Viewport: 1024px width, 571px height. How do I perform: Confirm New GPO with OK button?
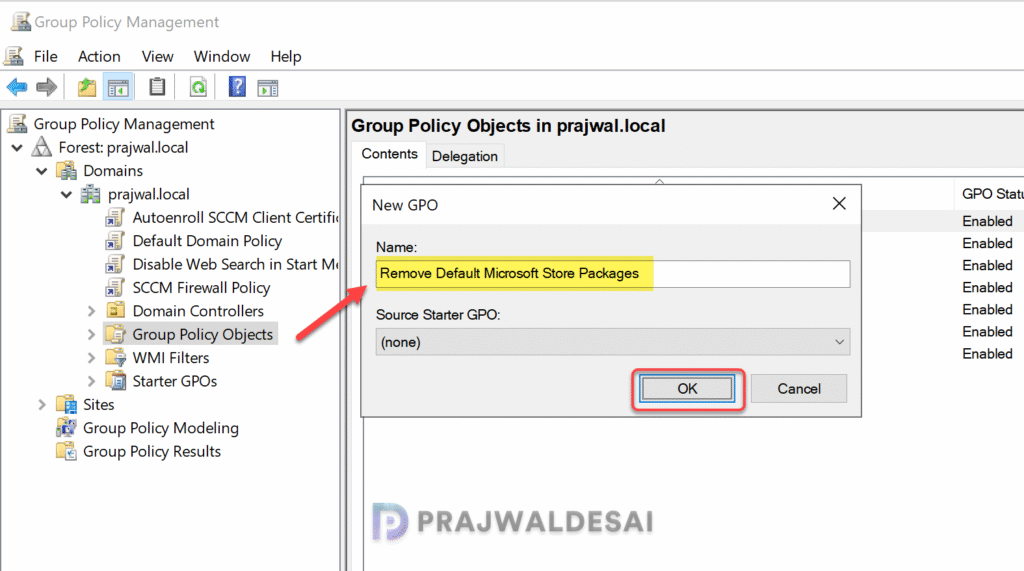[687, 389]
